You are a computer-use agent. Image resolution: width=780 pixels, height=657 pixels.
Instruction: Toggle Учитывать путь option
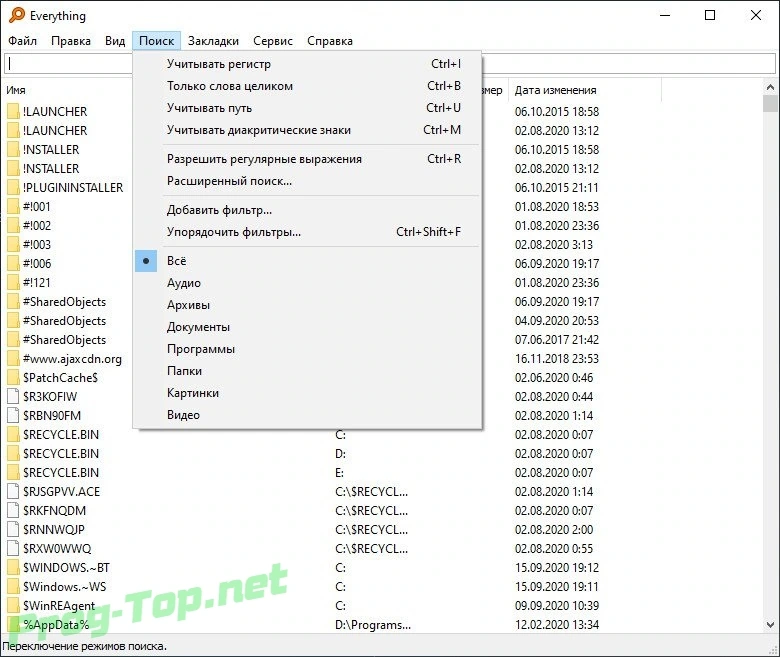click(x=307, y=108)
